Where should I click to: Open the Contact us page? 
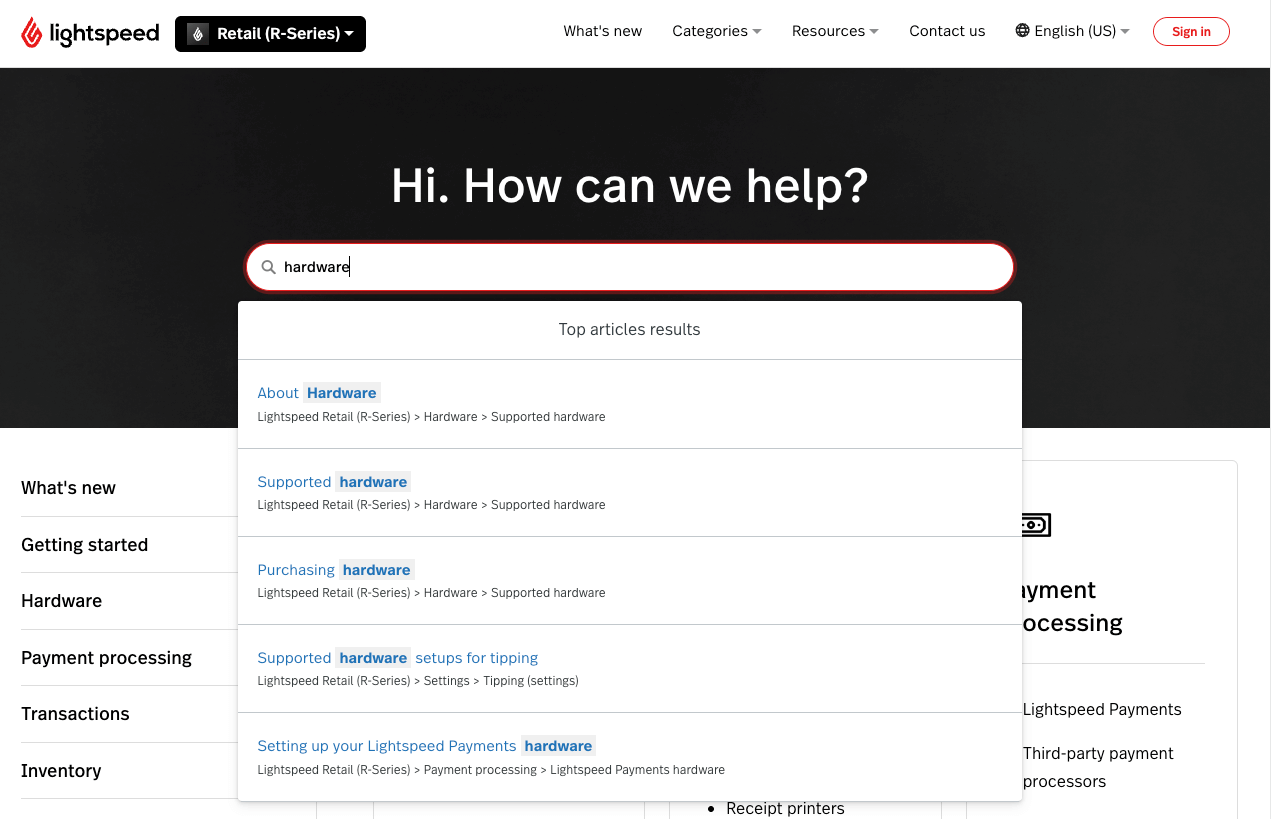[x=946, y=31]
